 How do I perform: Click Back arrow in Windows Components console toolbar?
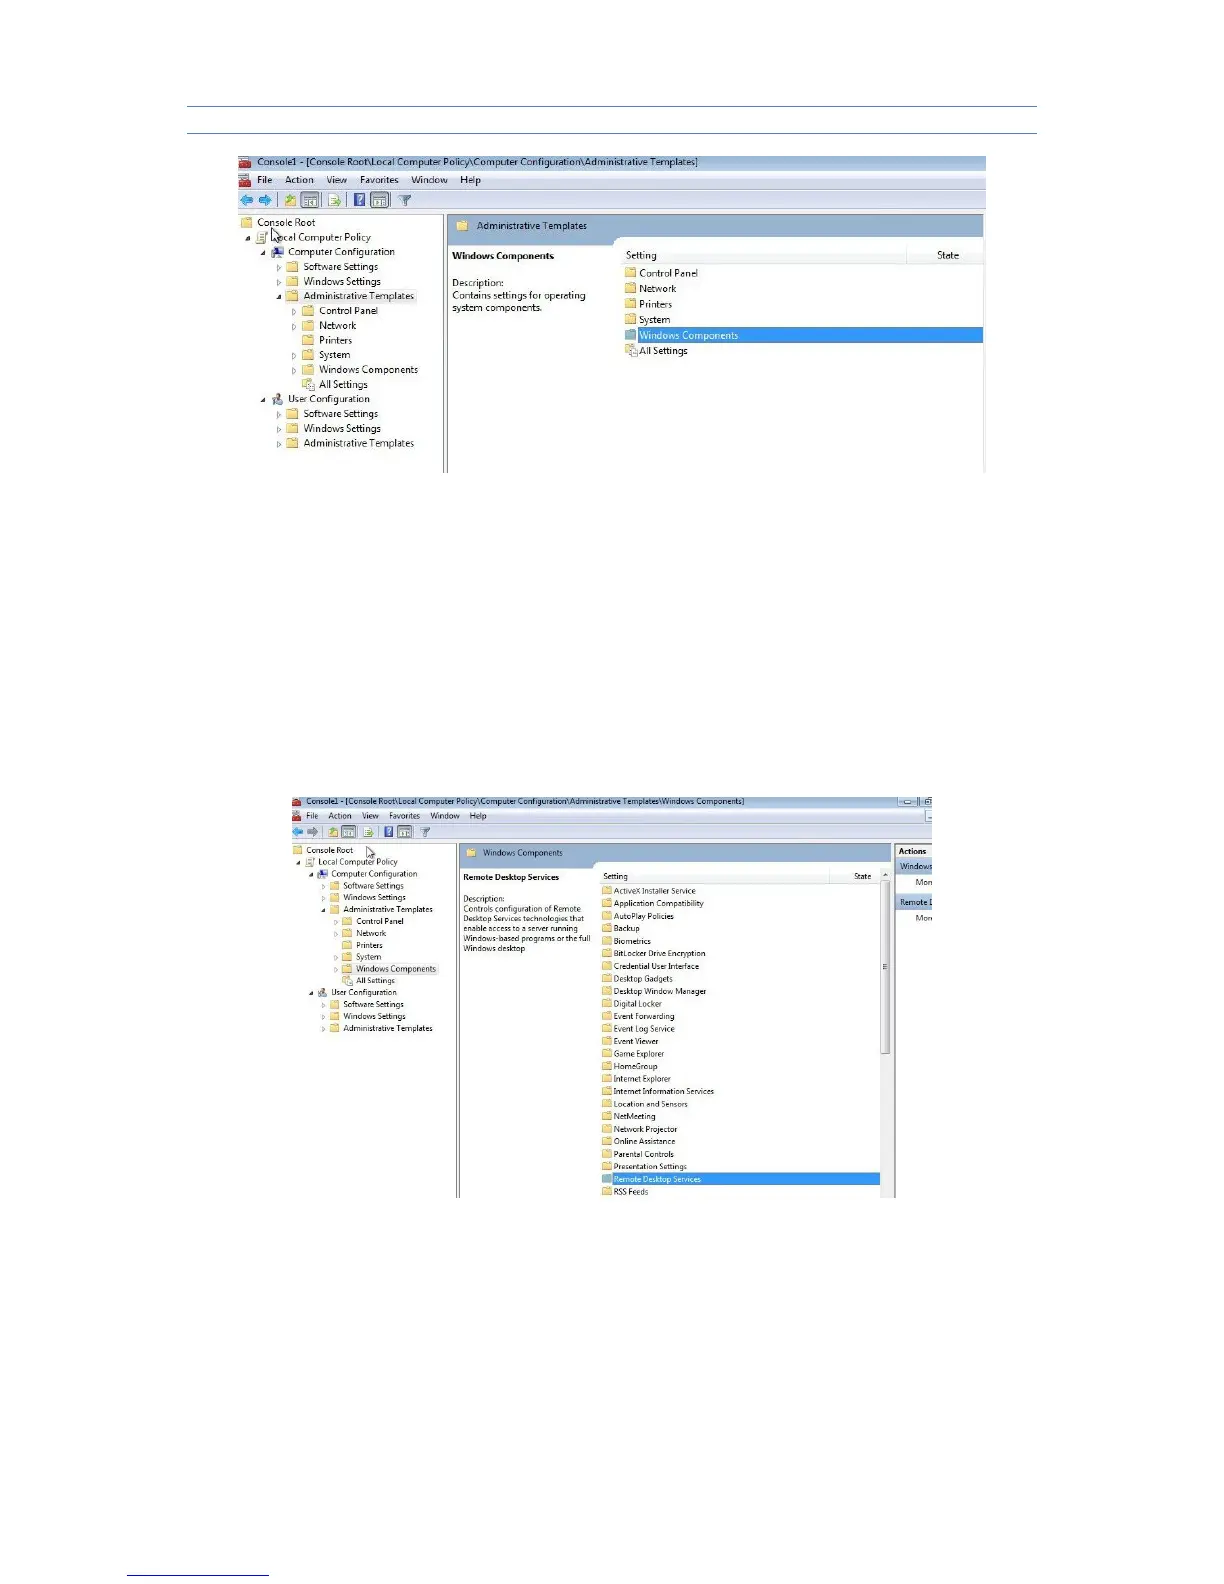(297, 832)
